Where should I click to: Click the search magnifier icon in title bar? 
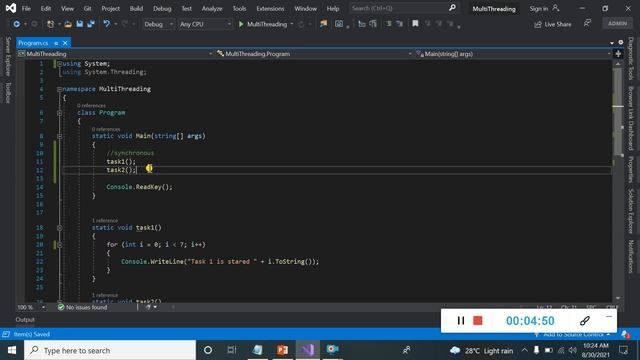tap(452, 8)
